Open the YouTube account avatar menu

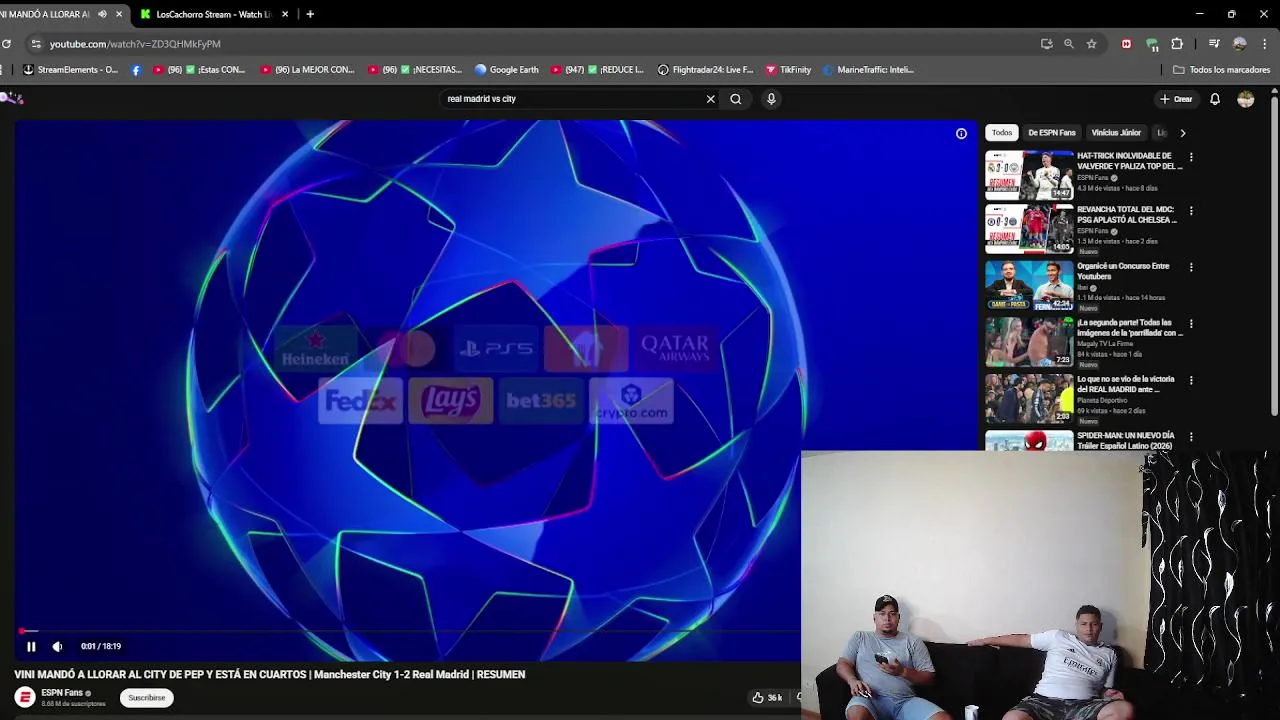(x=1246, y=99)
